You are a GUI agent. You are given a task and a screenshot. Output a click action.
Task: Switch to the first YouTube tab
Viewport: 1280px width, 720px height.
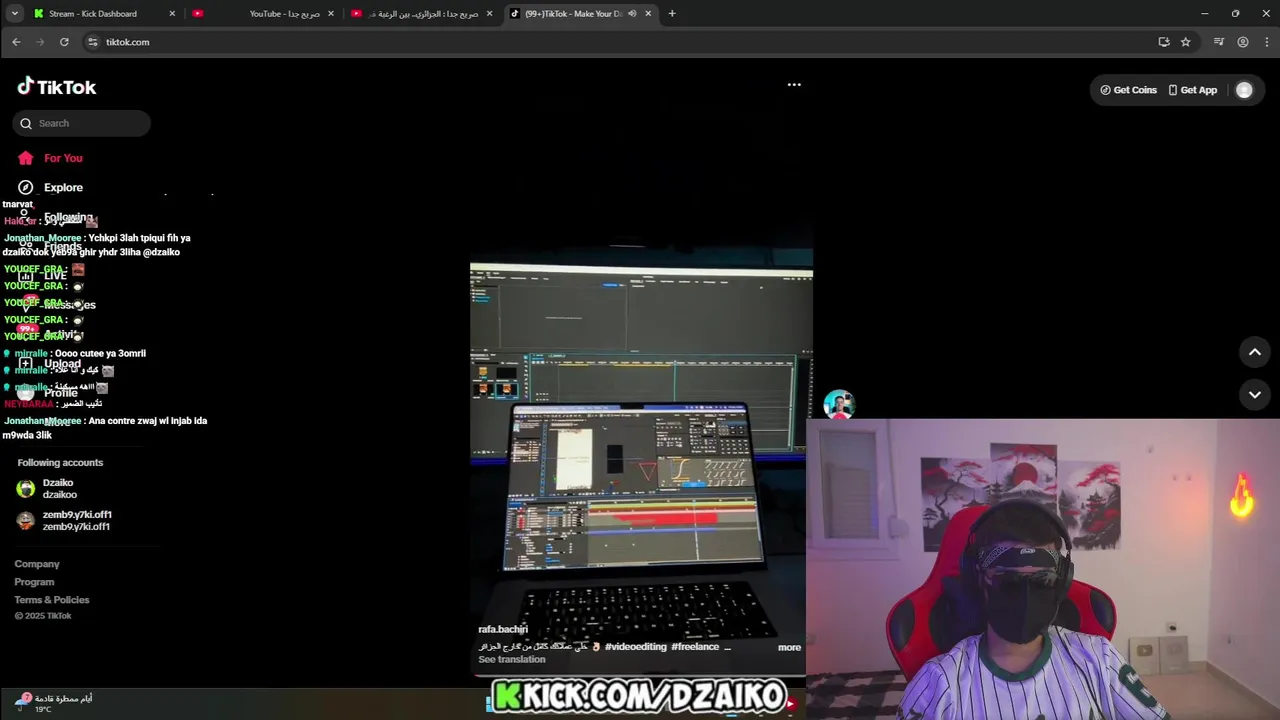coord(263,14)
